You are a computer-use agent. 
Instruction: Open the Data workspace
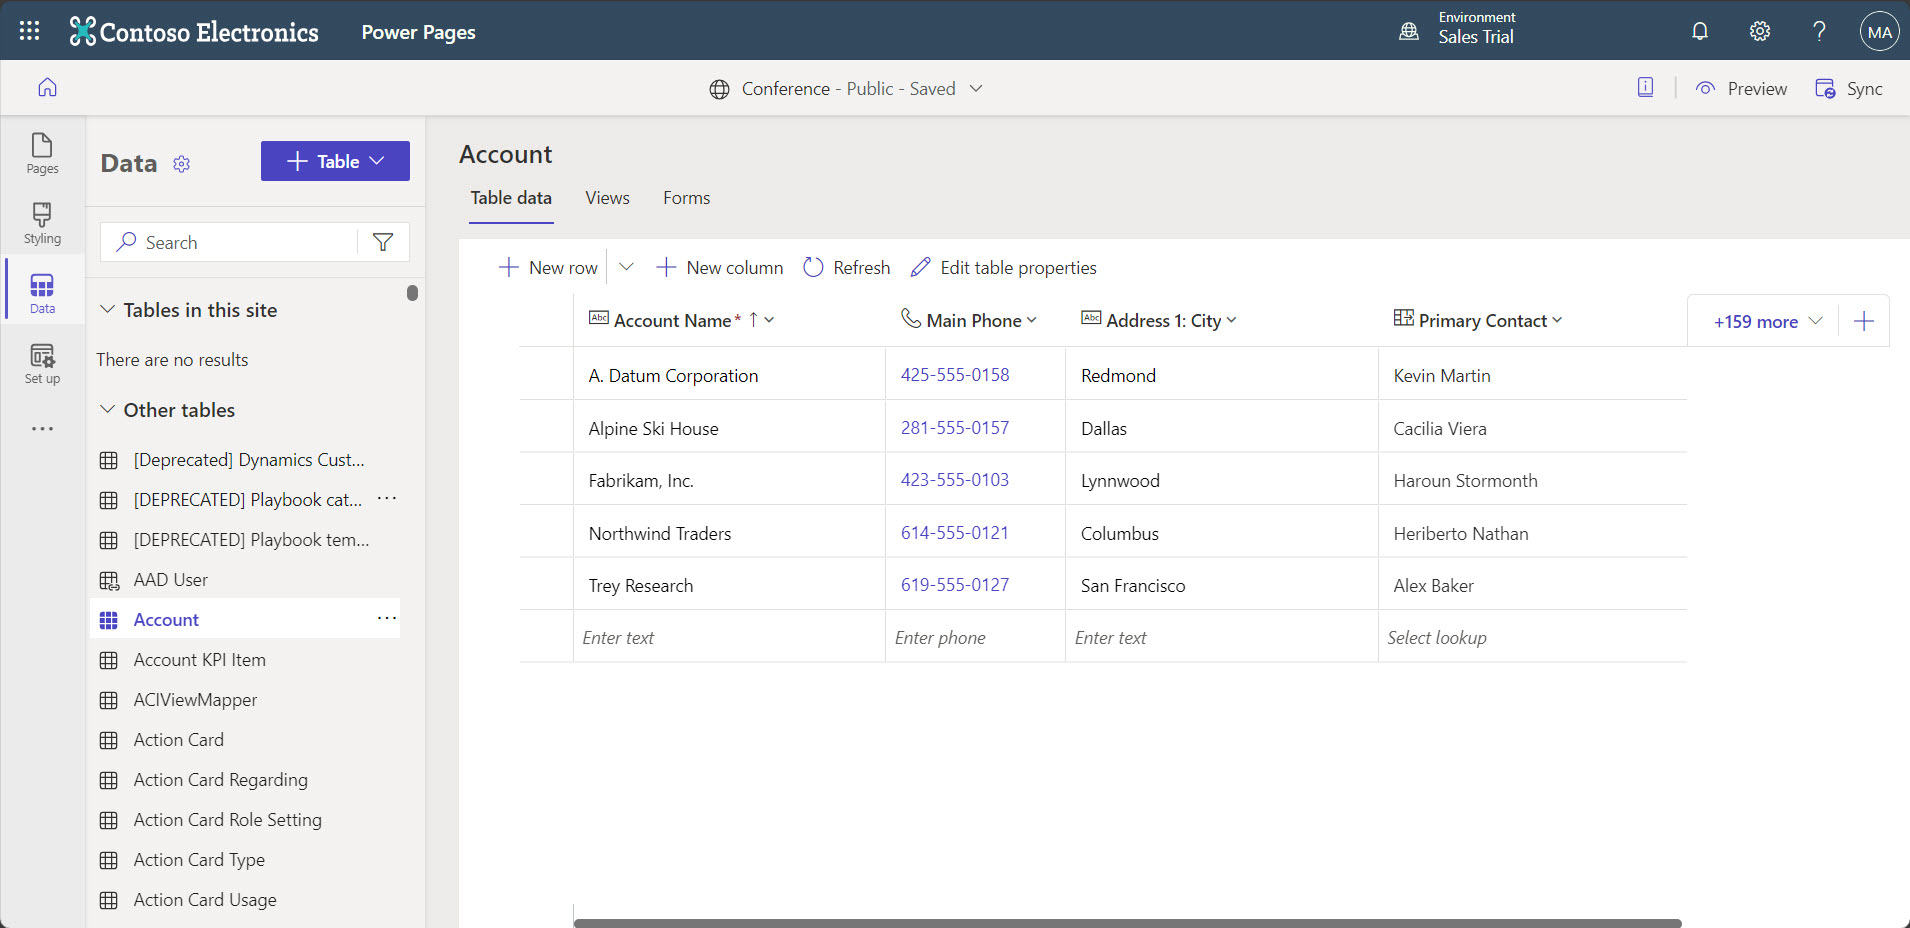pyautogui.click(x=42, y=293)
